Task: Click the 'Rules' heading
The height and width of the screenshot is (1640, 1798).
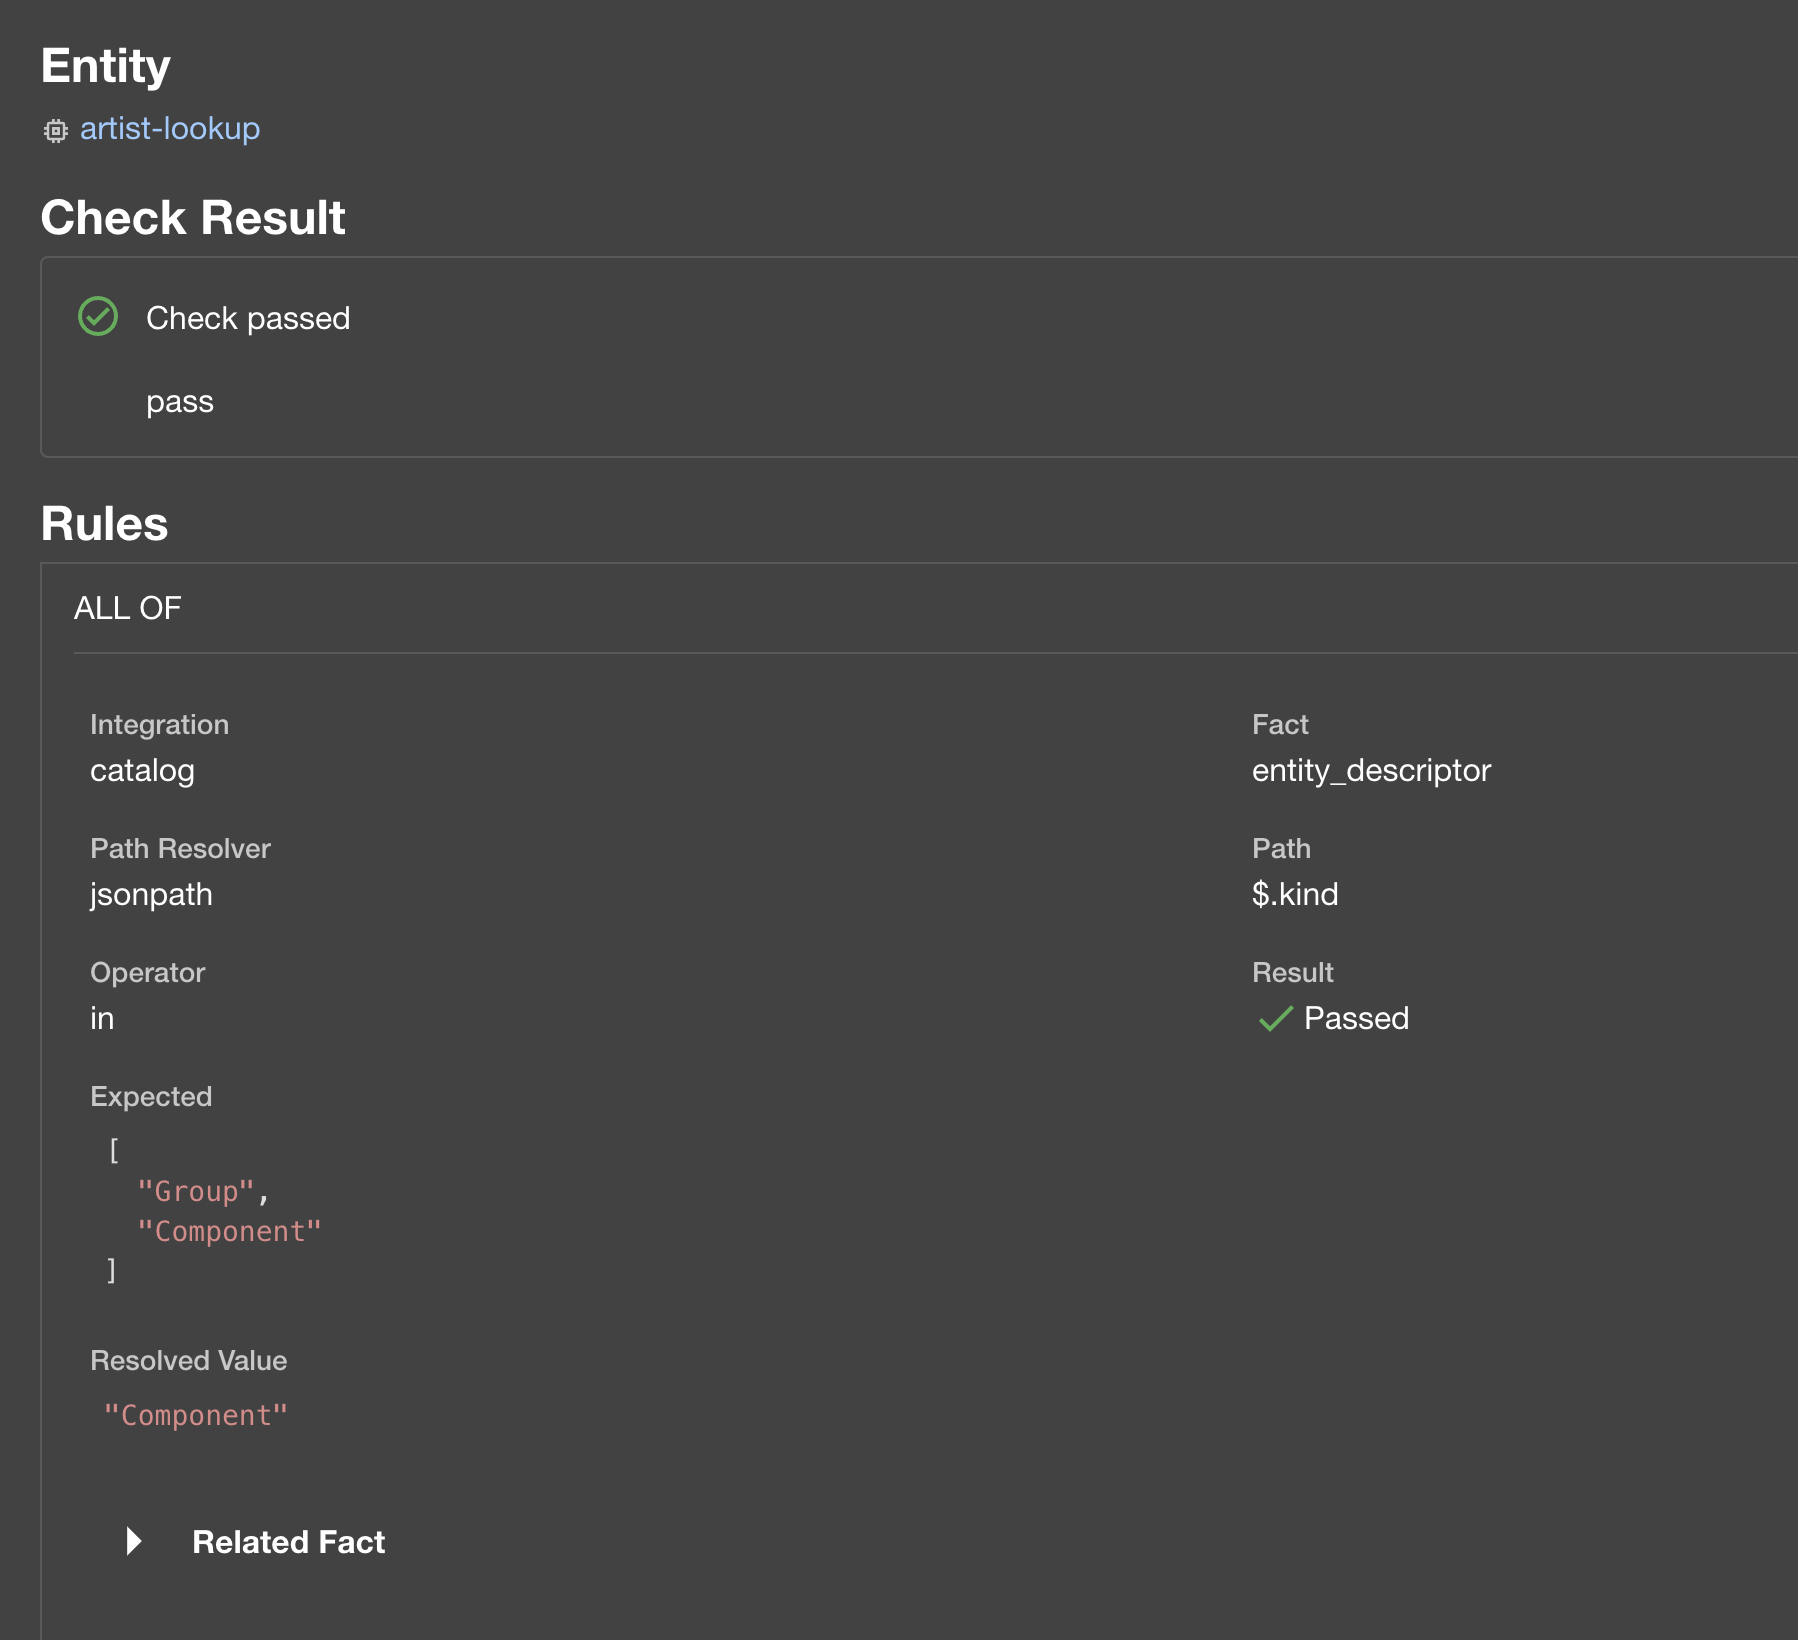Action: tap(105, 524)
